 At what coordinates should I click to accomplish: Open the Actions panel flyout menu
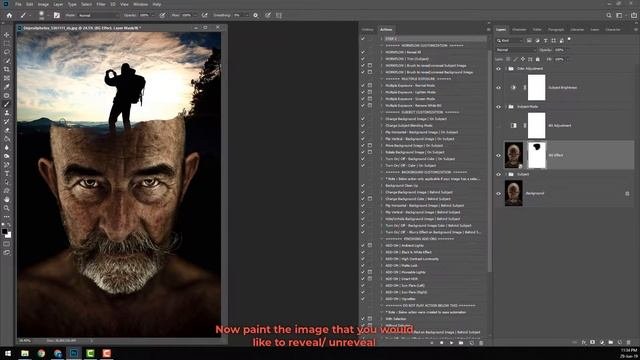pyautogui.click(x=488, y=29)
